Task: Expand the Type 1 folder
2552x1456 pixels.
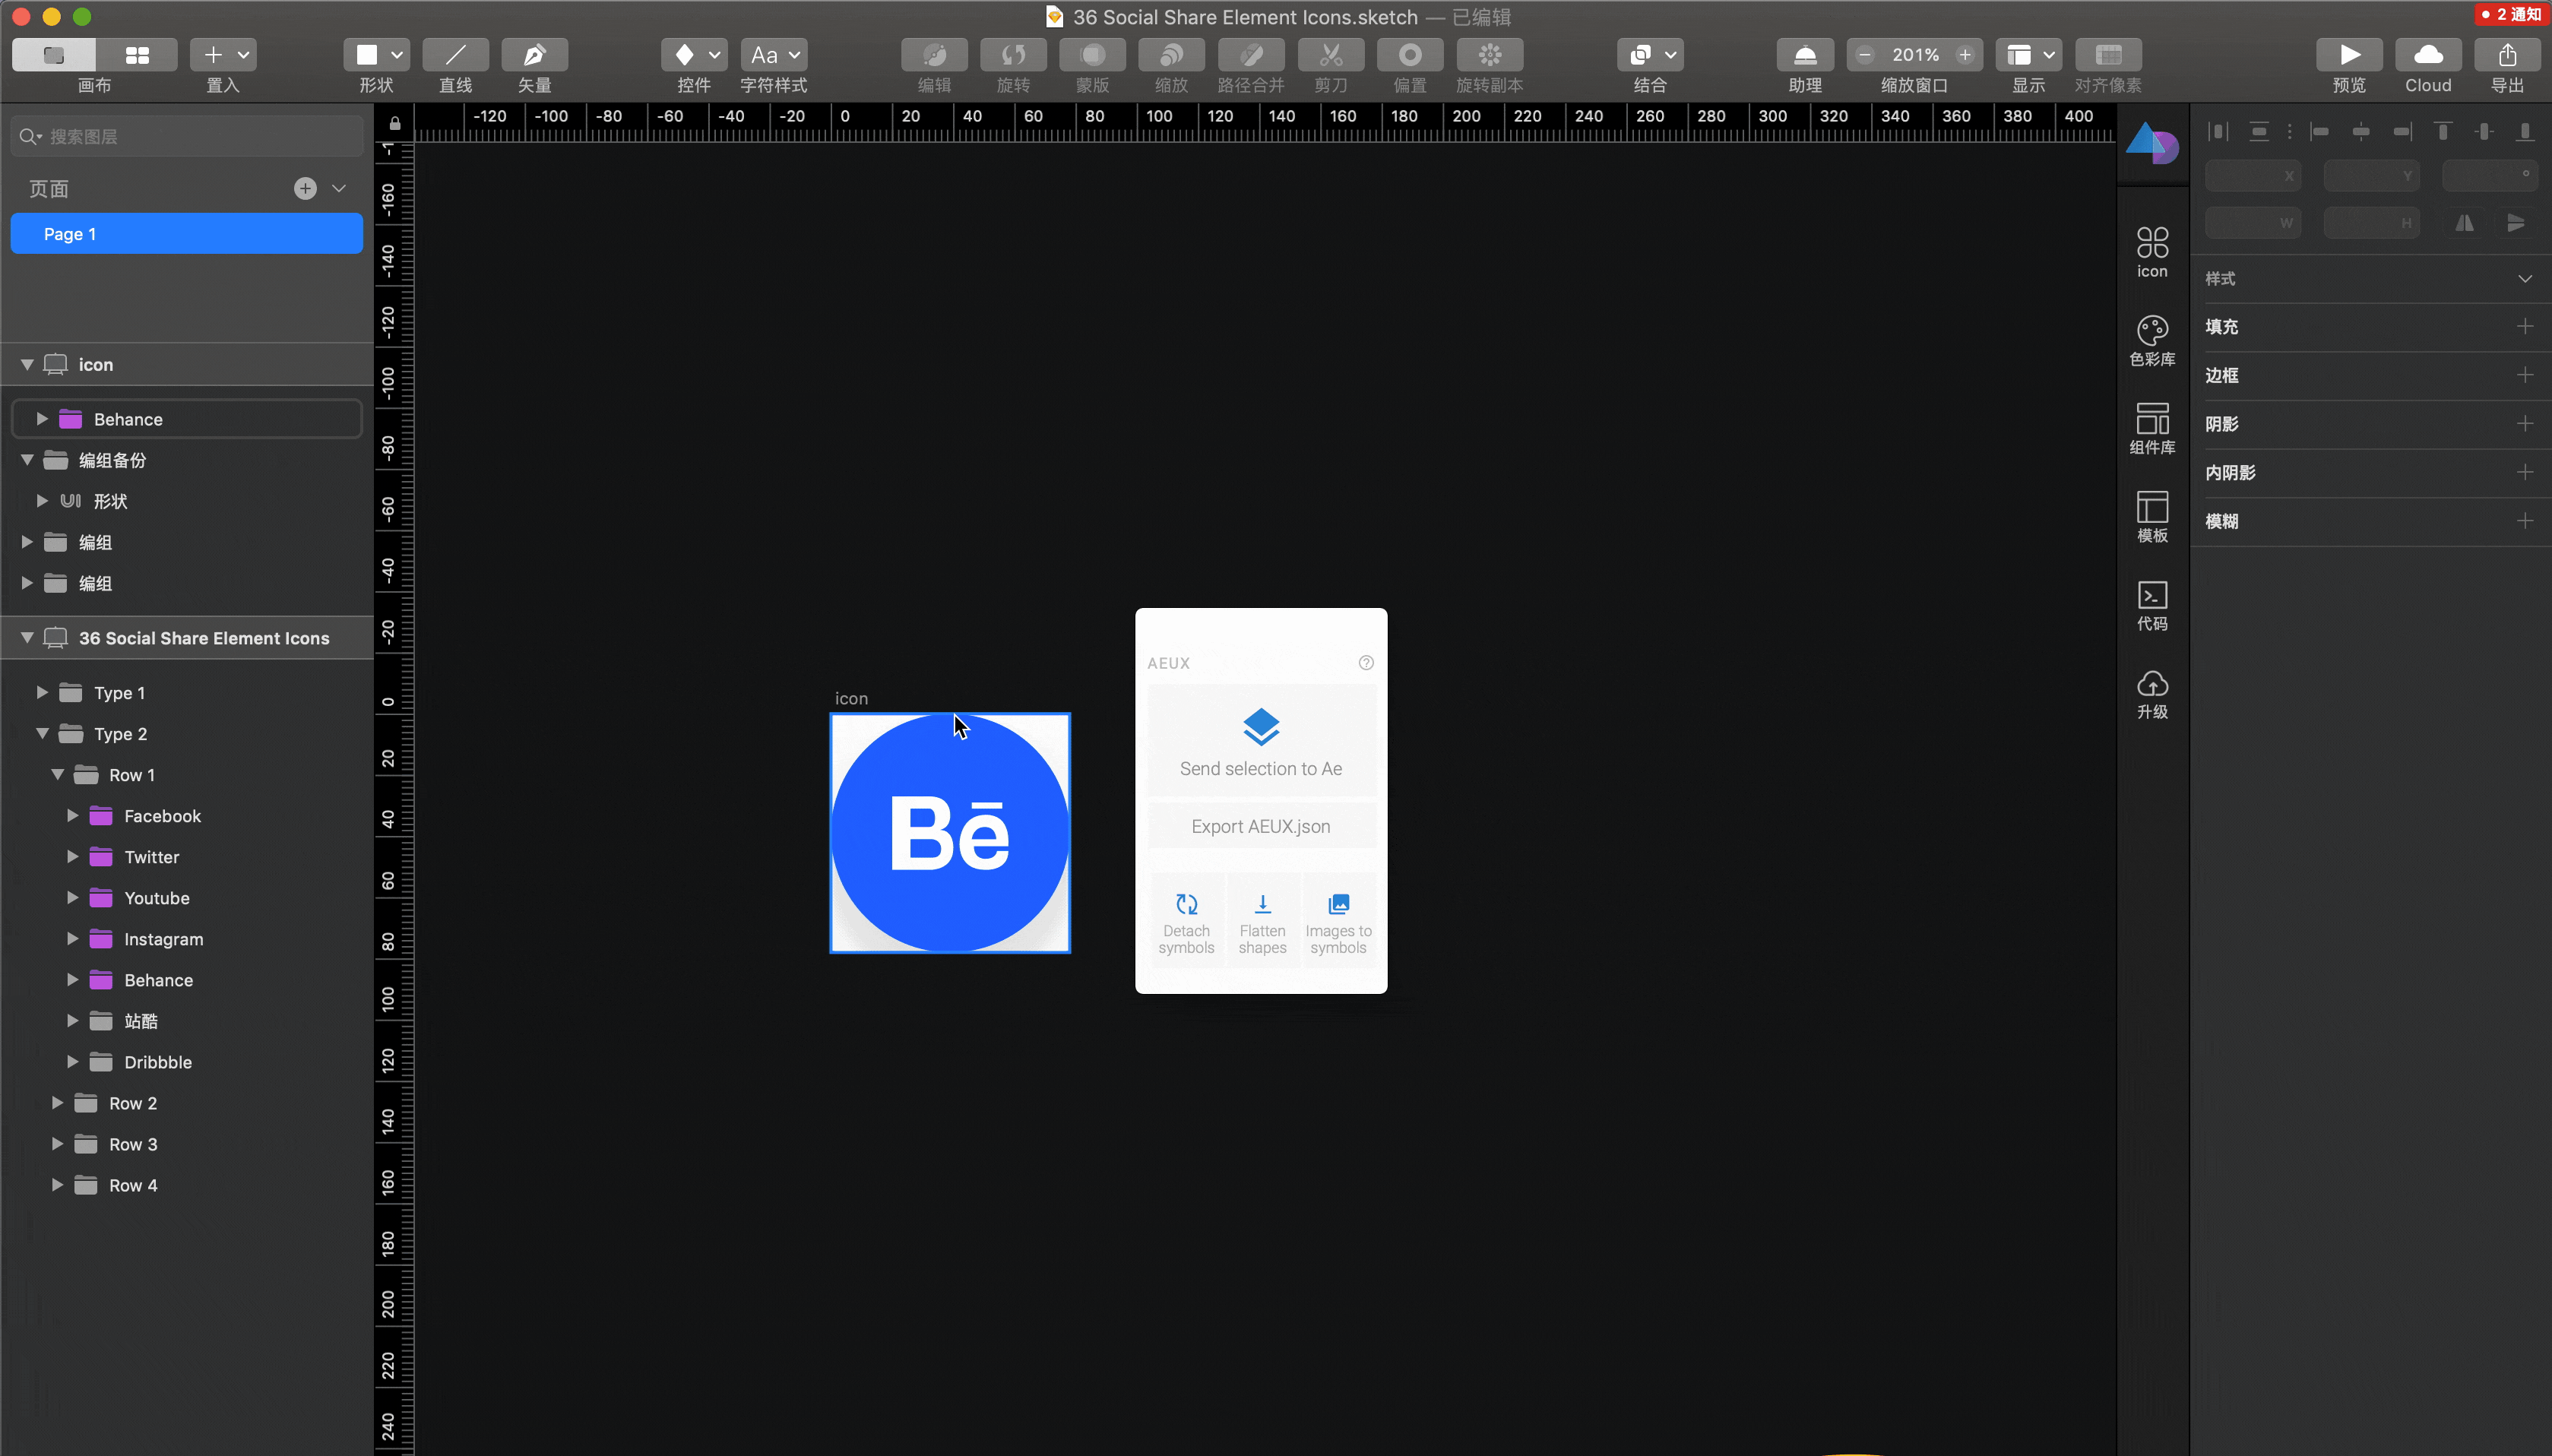Action: [42, 692]
